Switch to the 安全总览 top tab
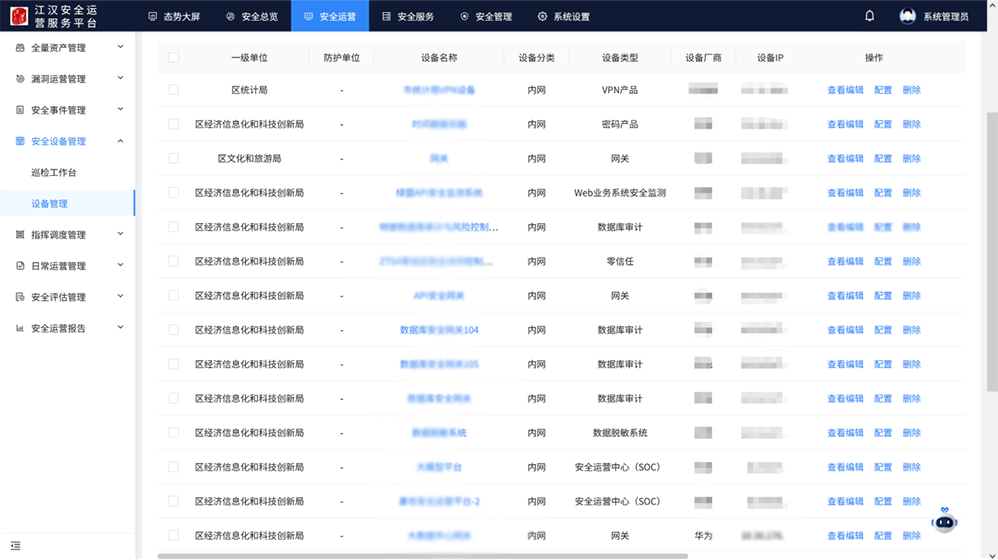This screenshot has width=998, height=560. click(252, 17)
